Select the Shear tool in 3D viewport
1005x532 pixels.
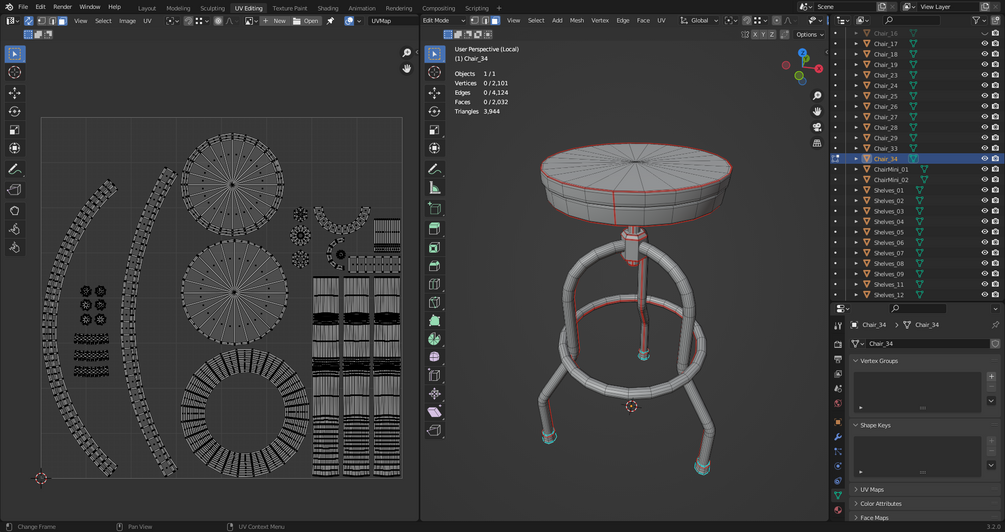(x=435, y=412)
